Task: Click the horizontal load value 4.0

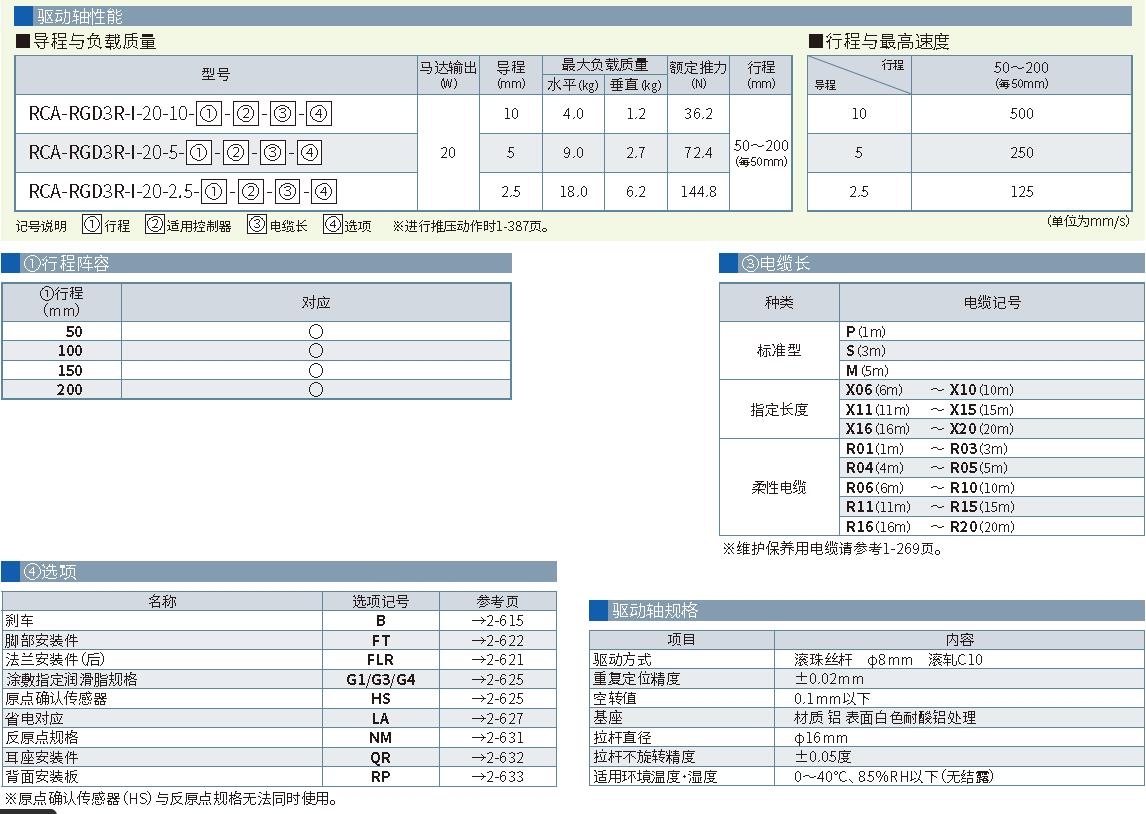Action: (x=573, y=114)
